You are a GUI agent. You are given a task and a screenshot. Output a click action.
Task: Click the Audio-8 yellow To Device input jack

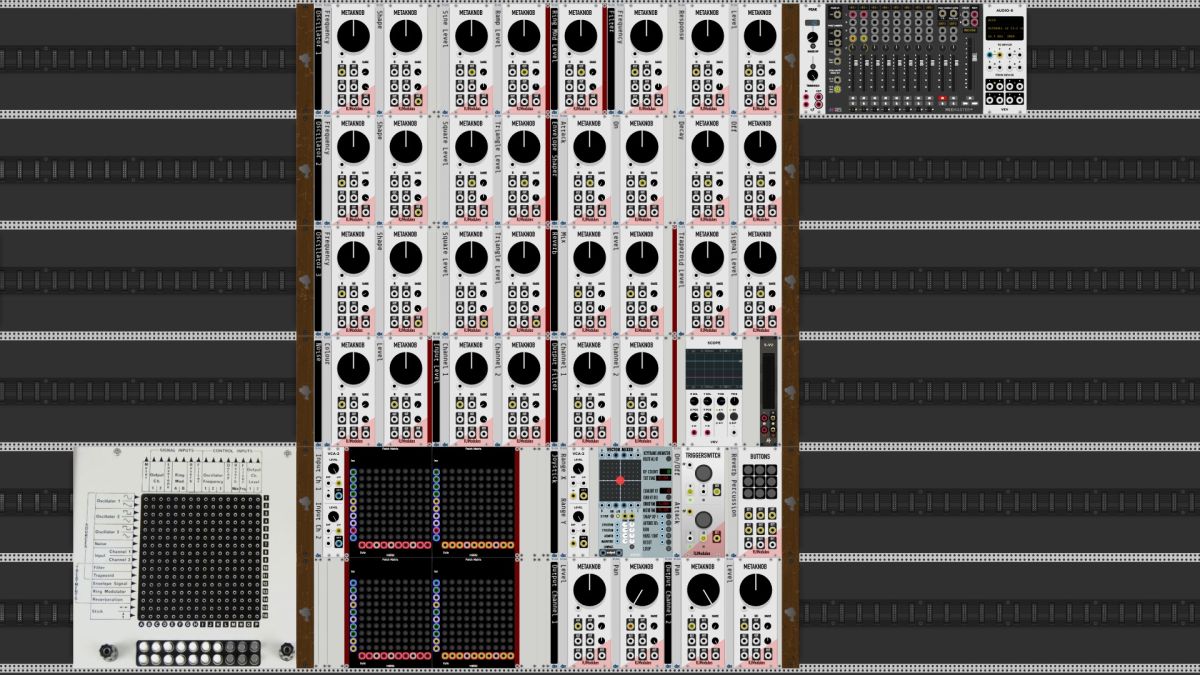[x=1000, y=55]
